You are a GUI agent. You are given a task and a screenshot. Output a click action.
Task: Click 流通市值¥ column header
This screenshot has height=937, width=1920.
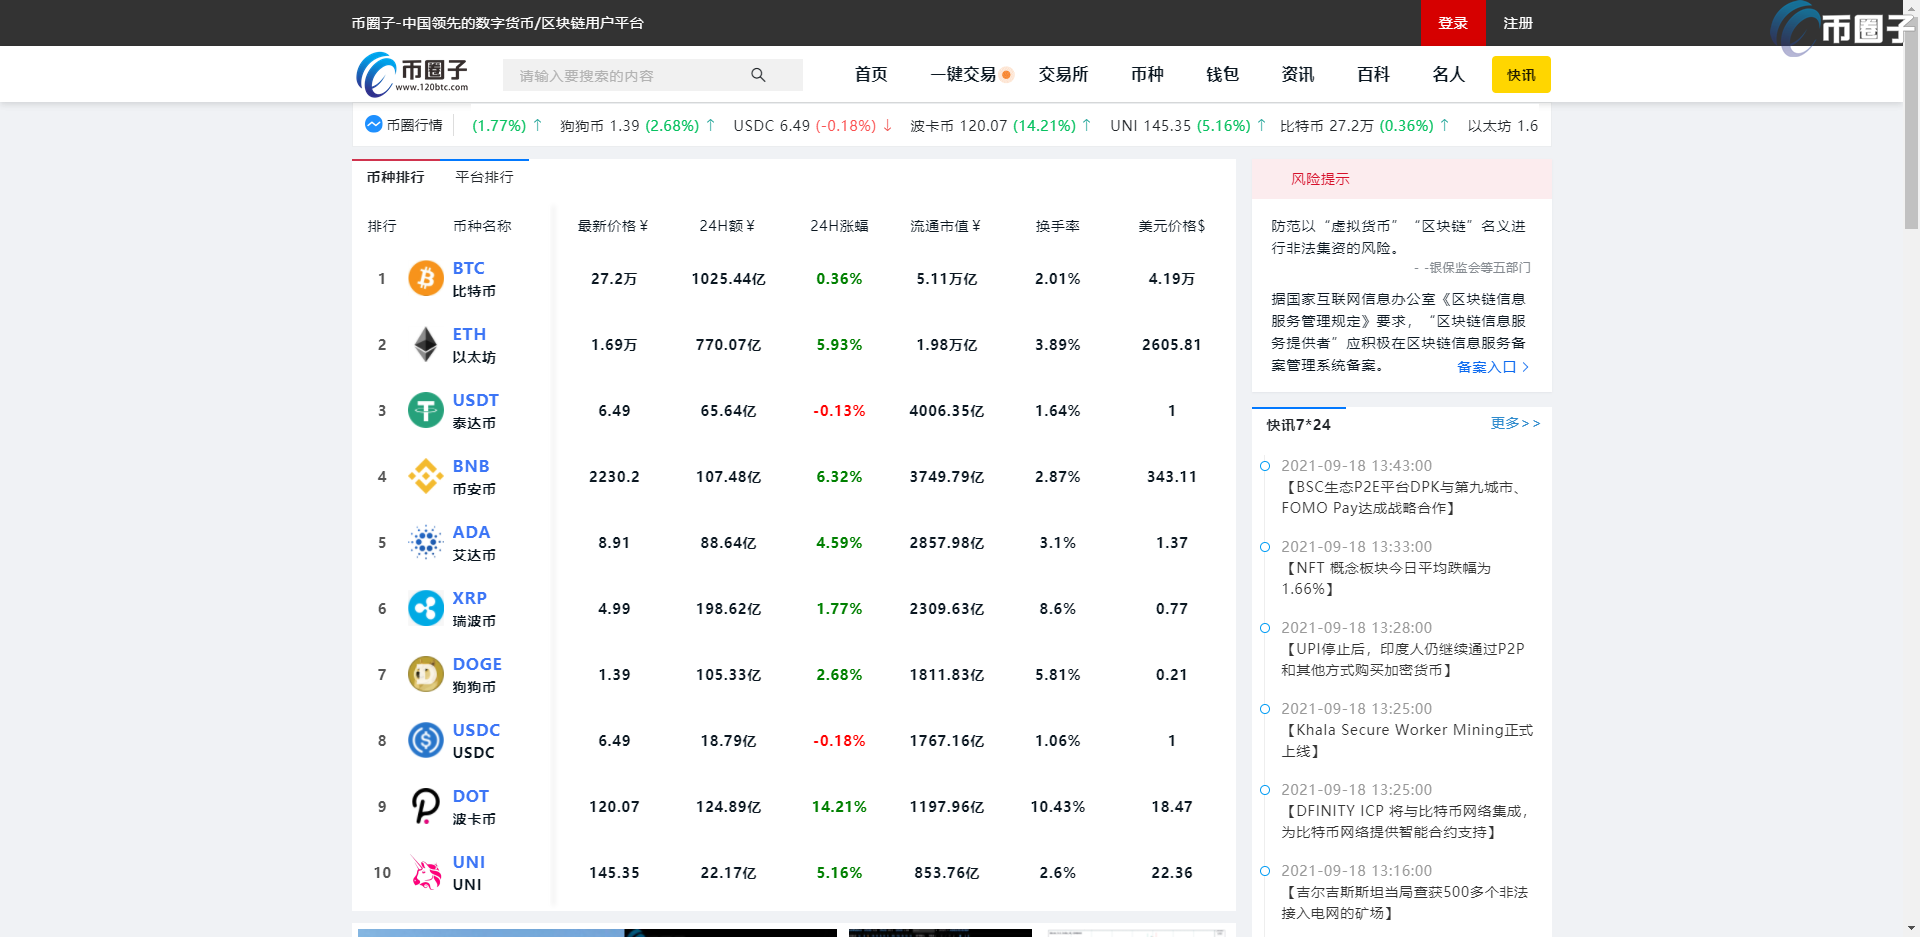945,226
